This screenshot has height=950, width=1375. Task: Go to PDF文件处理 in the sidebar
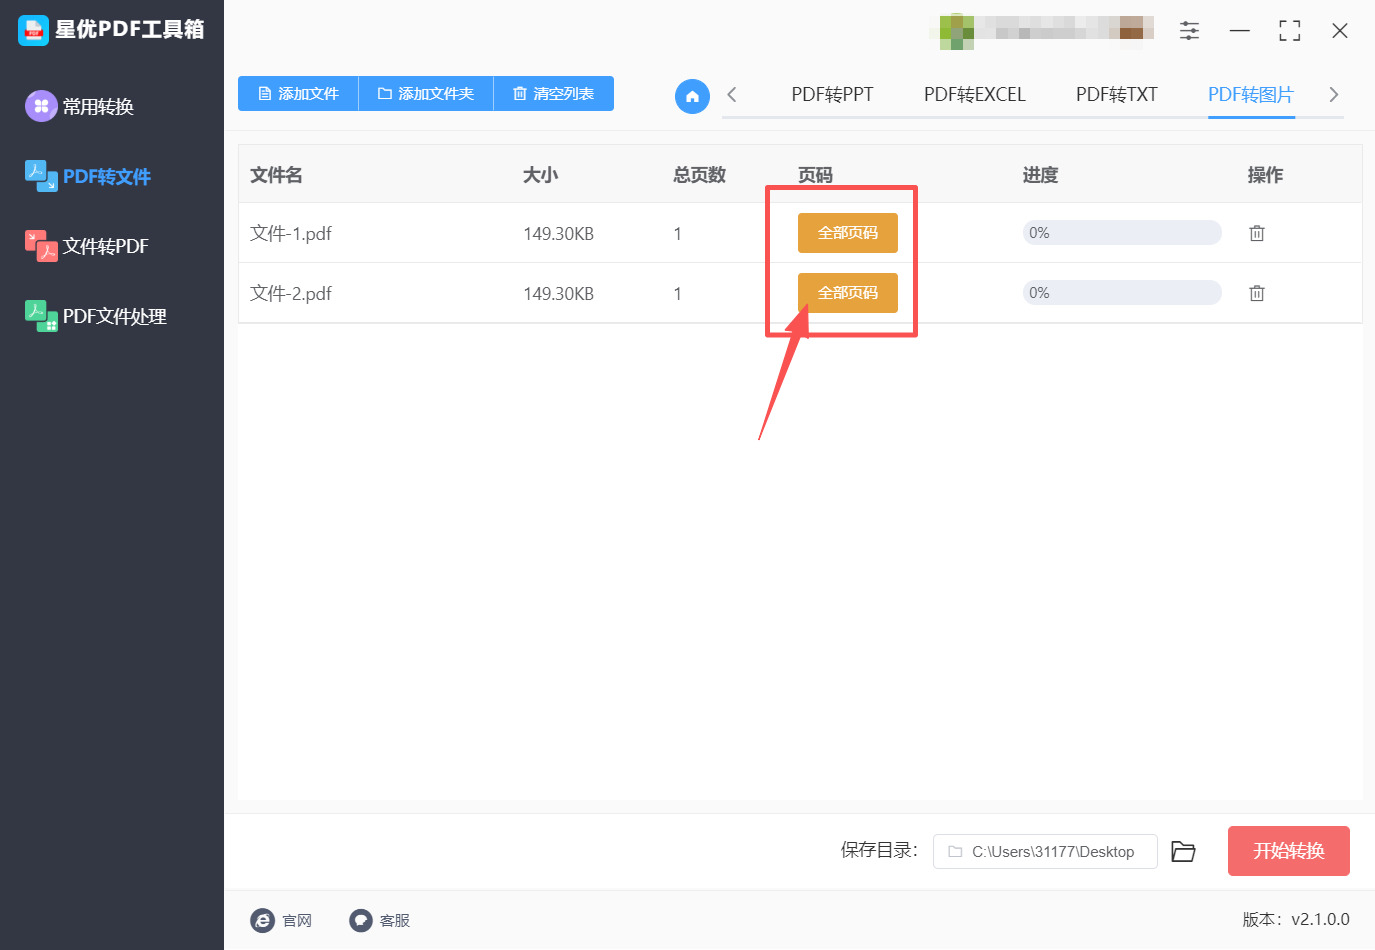pos(96,316)
